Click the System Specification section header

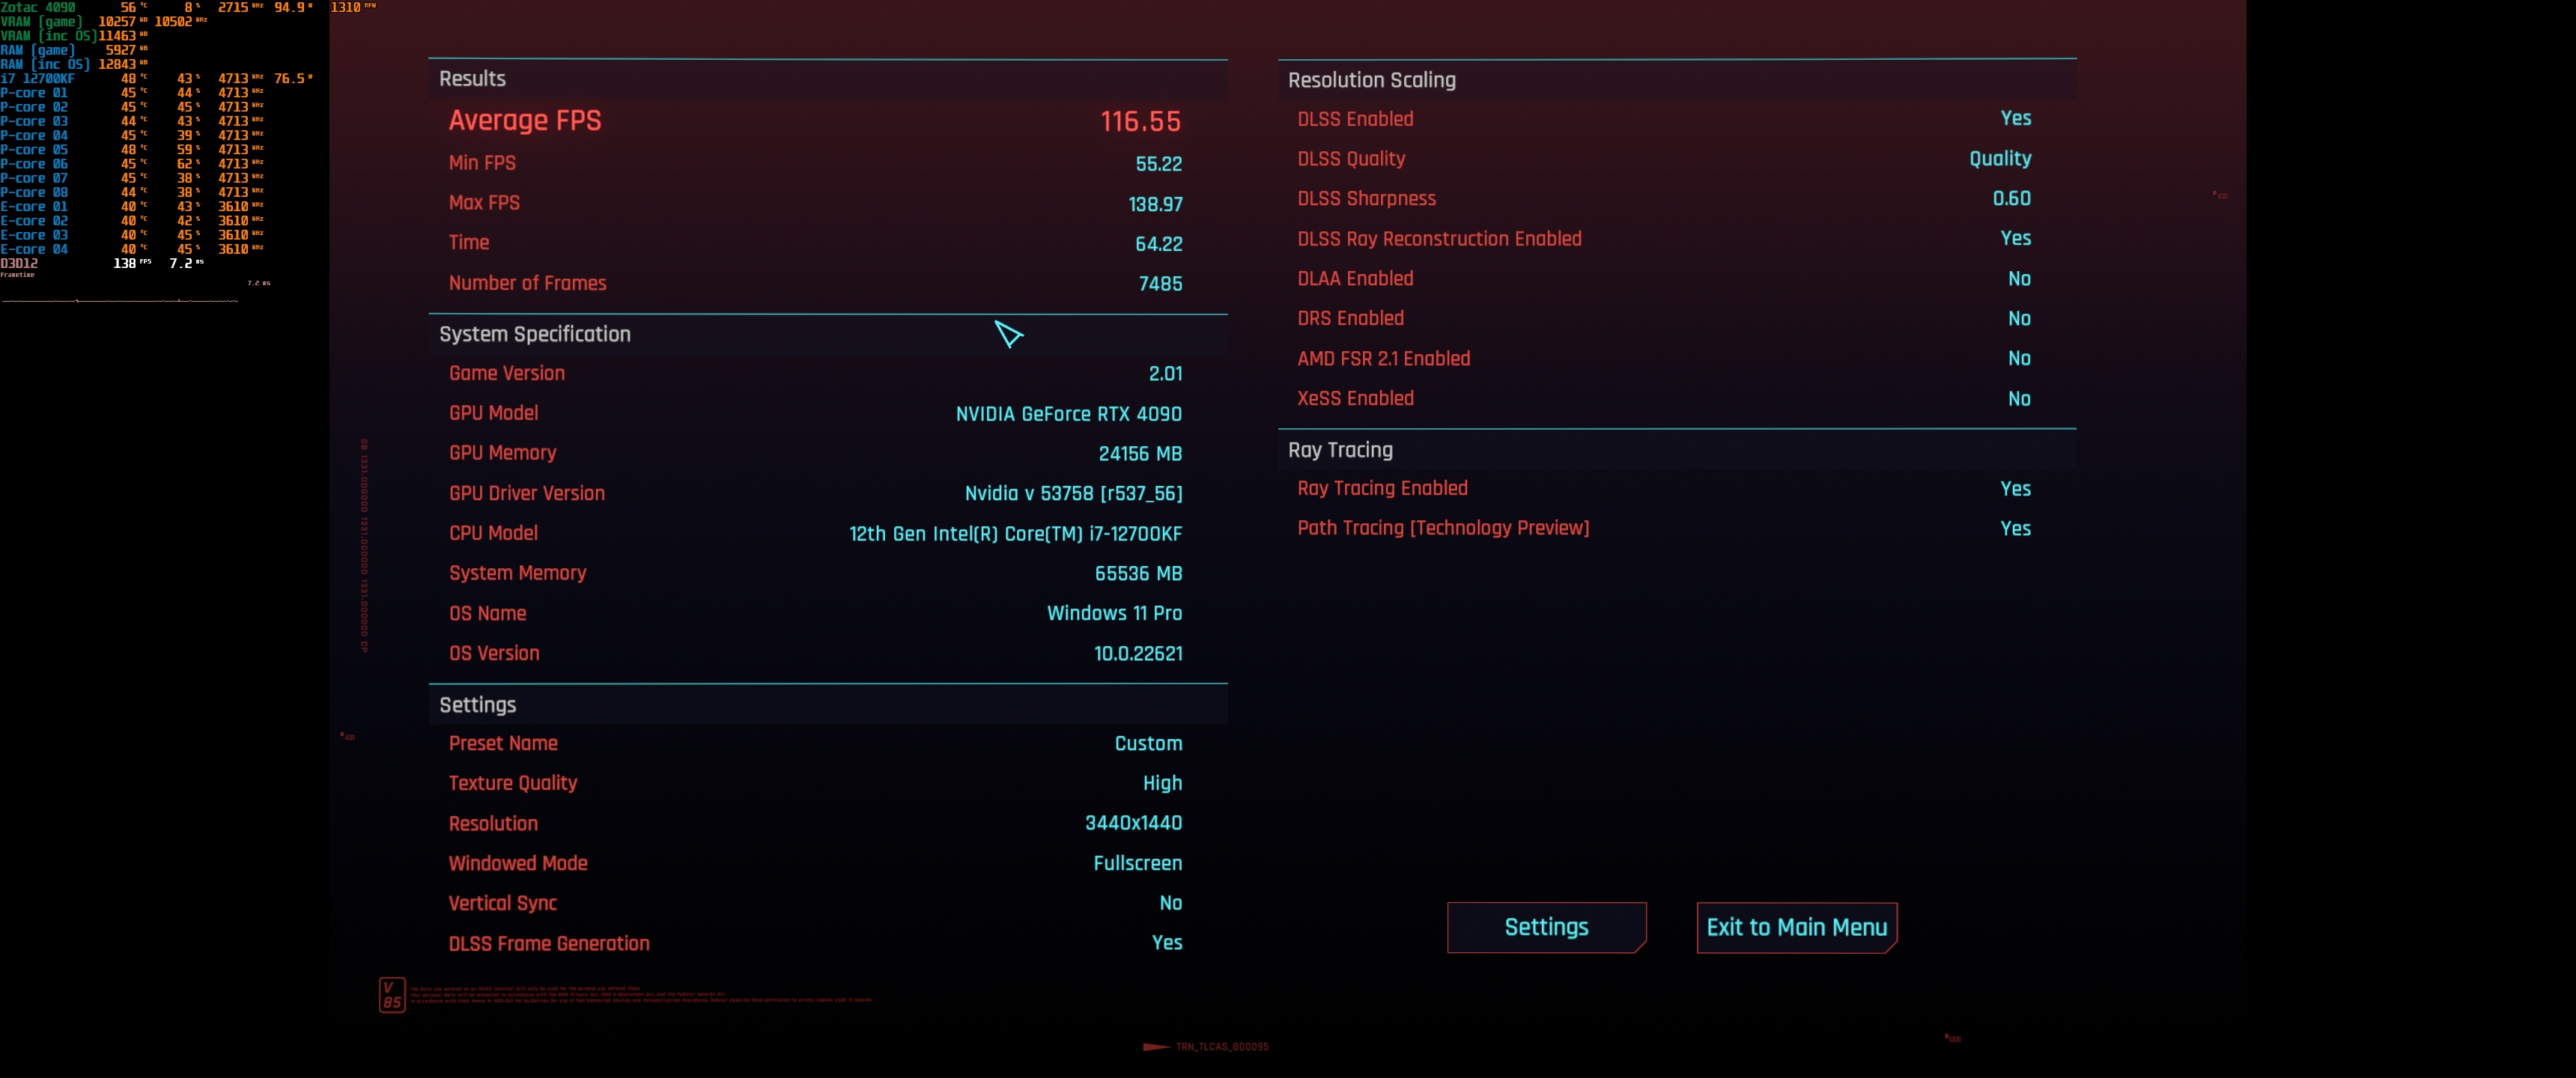(x=534, y=334)
